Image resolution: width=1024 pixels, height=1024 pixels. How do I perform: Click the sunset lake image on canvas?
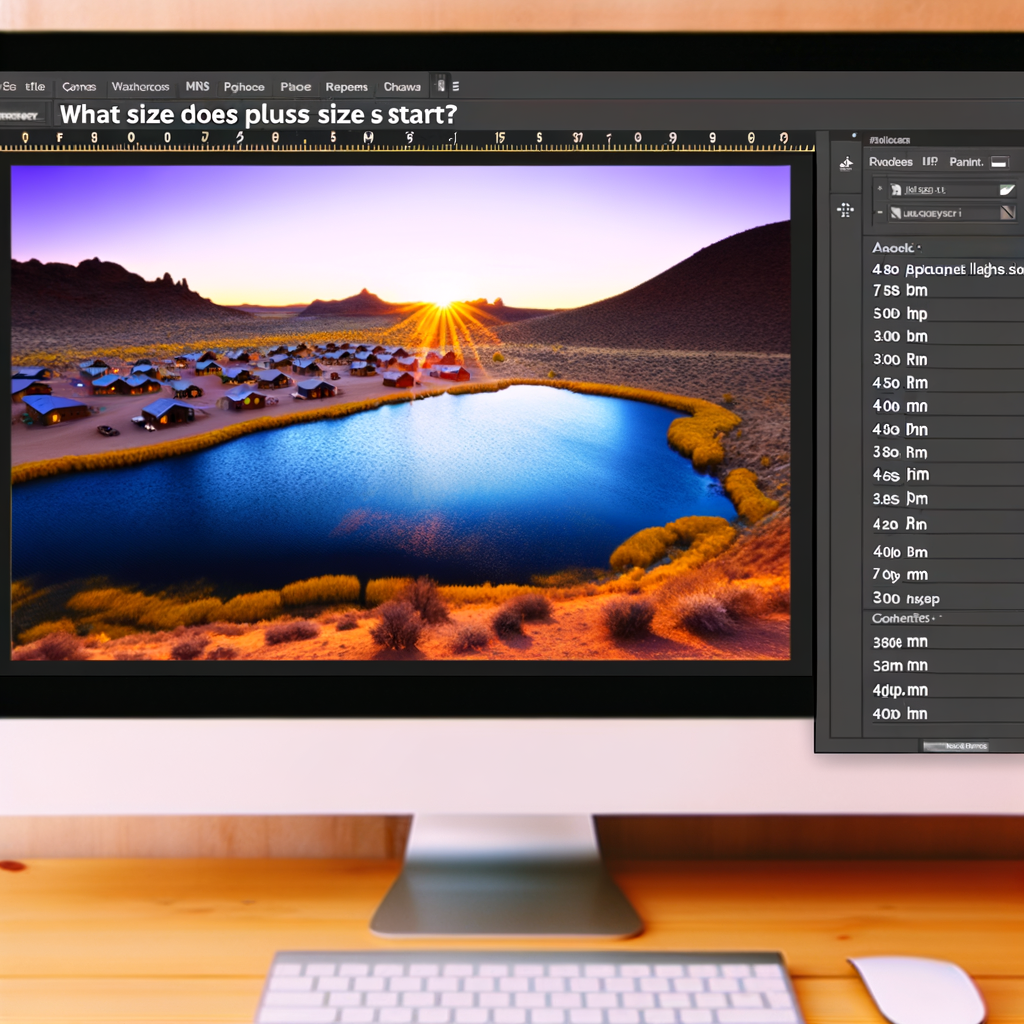tap(400, 412)
